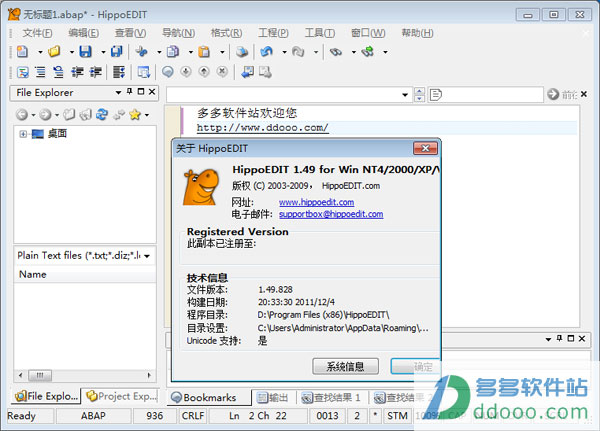Viewport: 600px width, 431px height.
Task: Click the Copy toolbar icon
Action: tap(173, 52)
